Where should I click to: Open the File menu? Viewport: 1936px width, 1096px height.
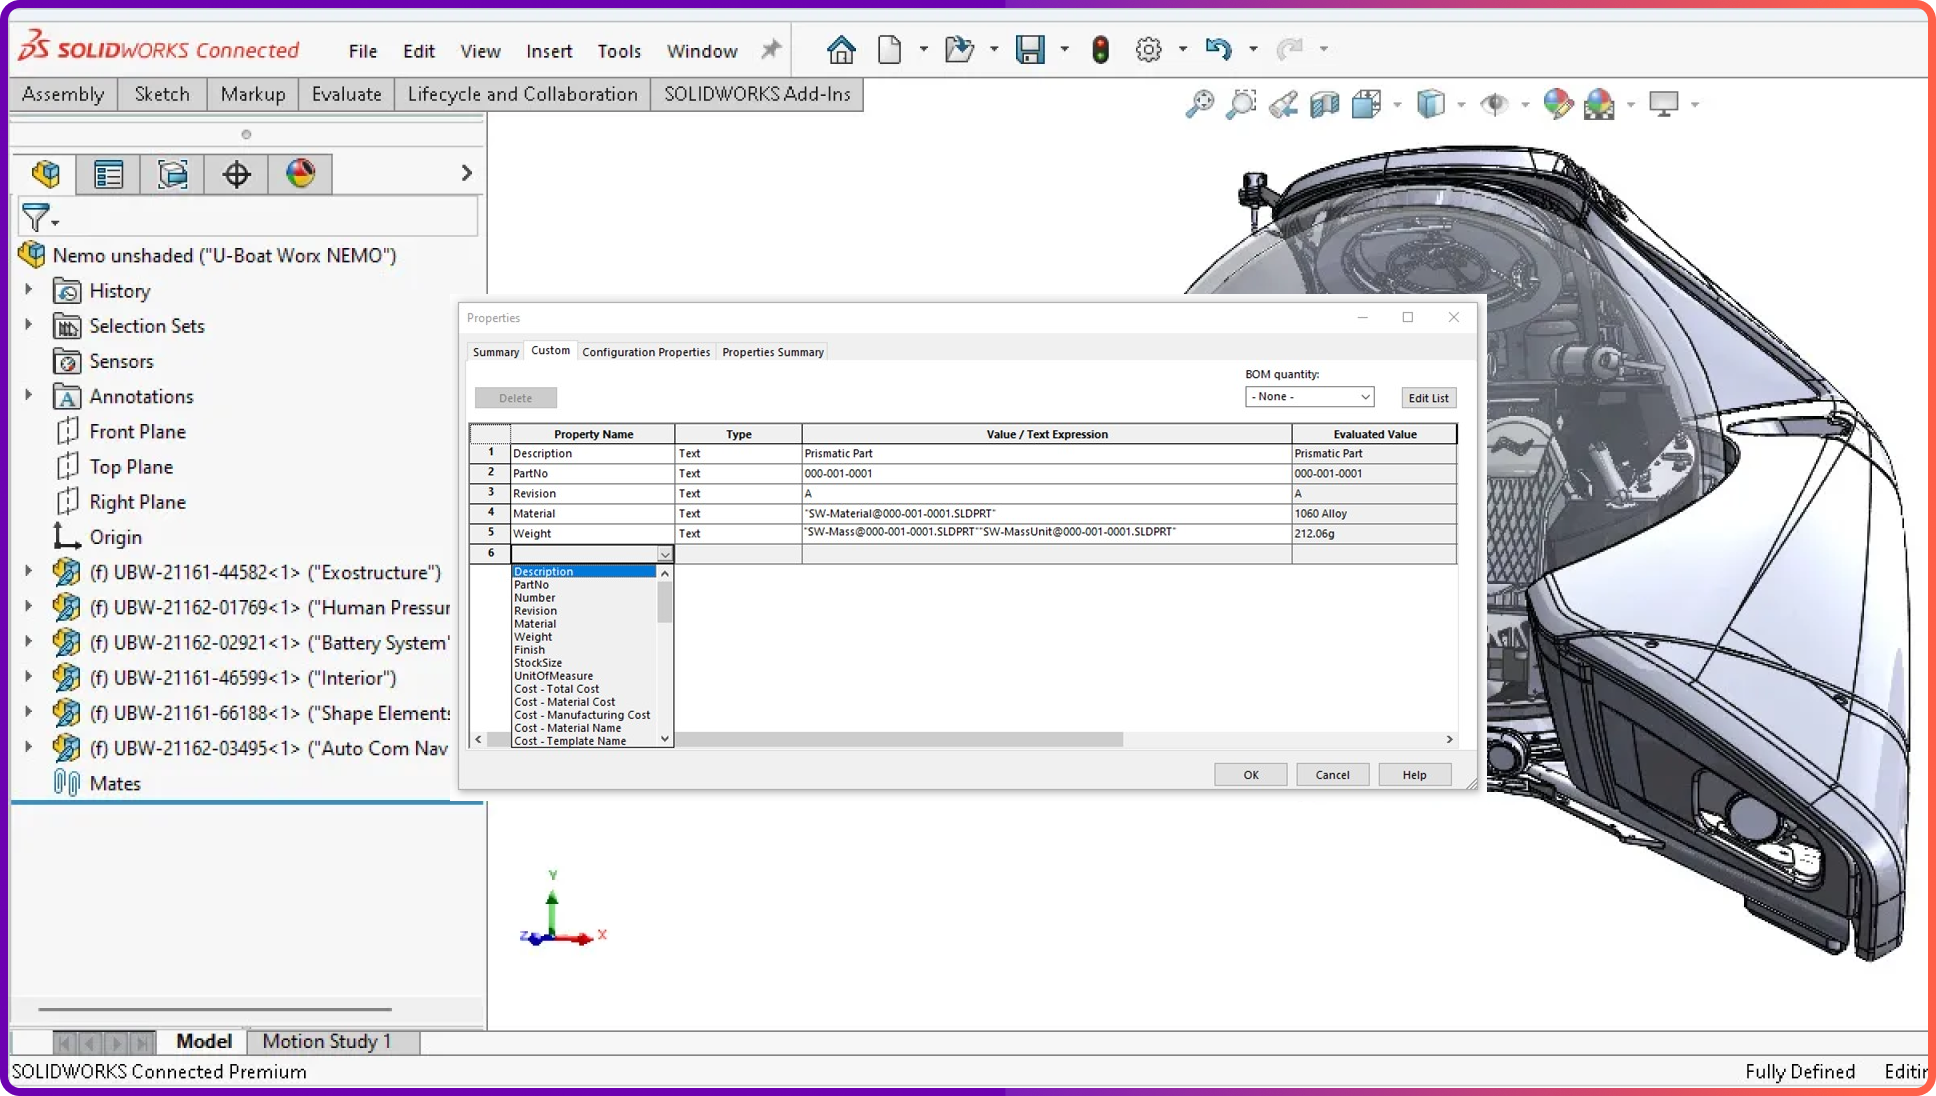coord(363,51)
